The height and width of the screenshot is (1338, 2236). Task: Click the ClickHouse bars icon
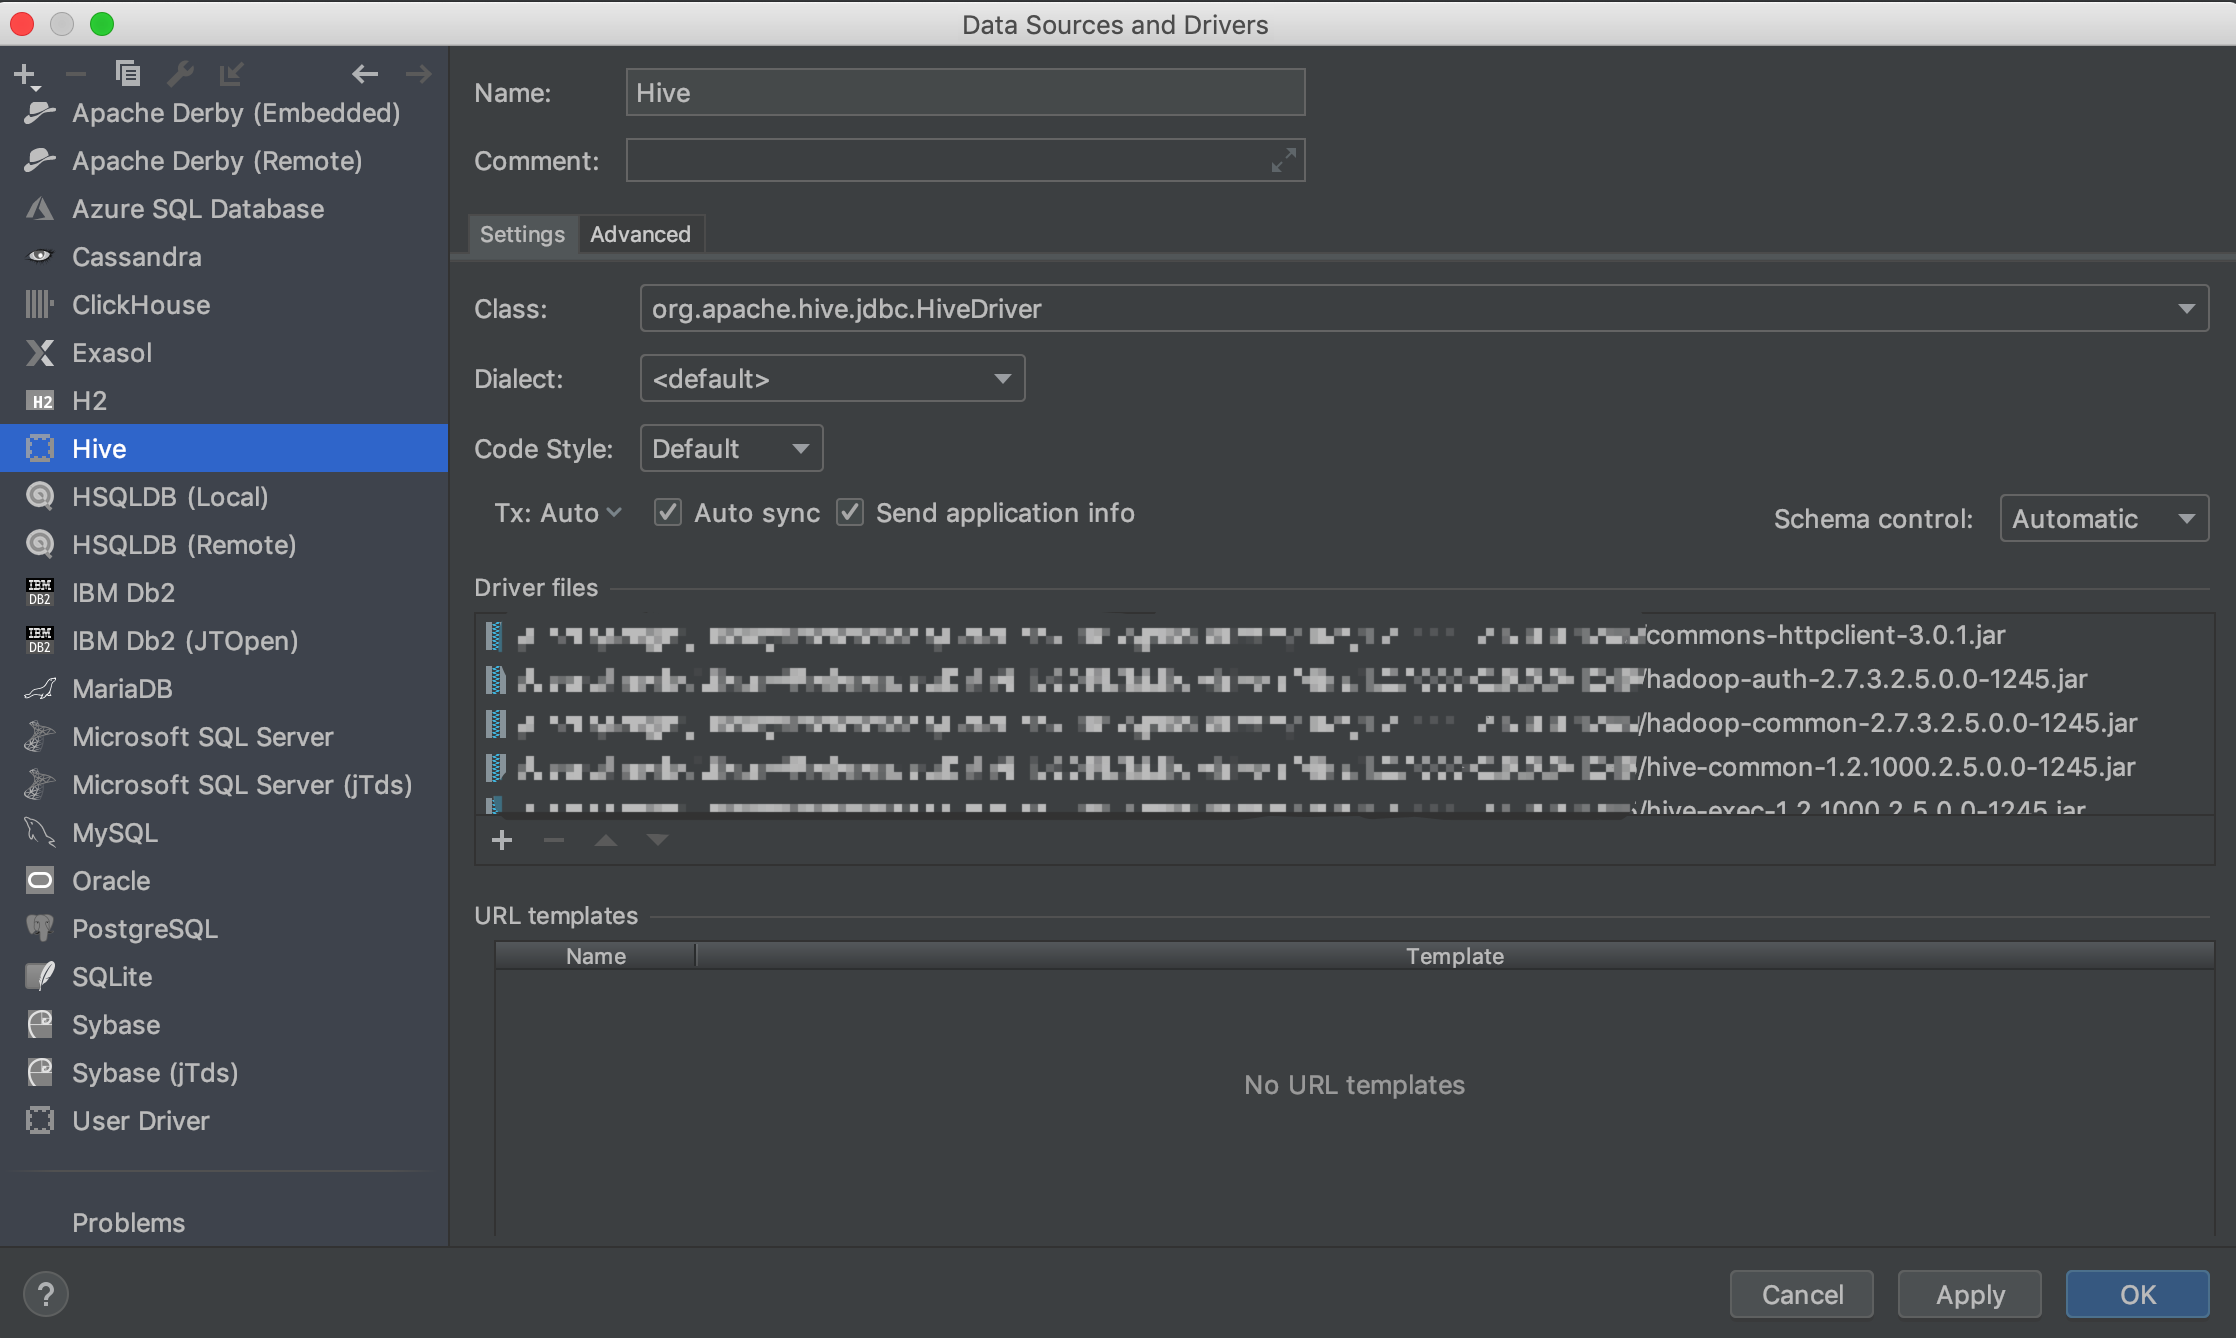tap(40, 305)
